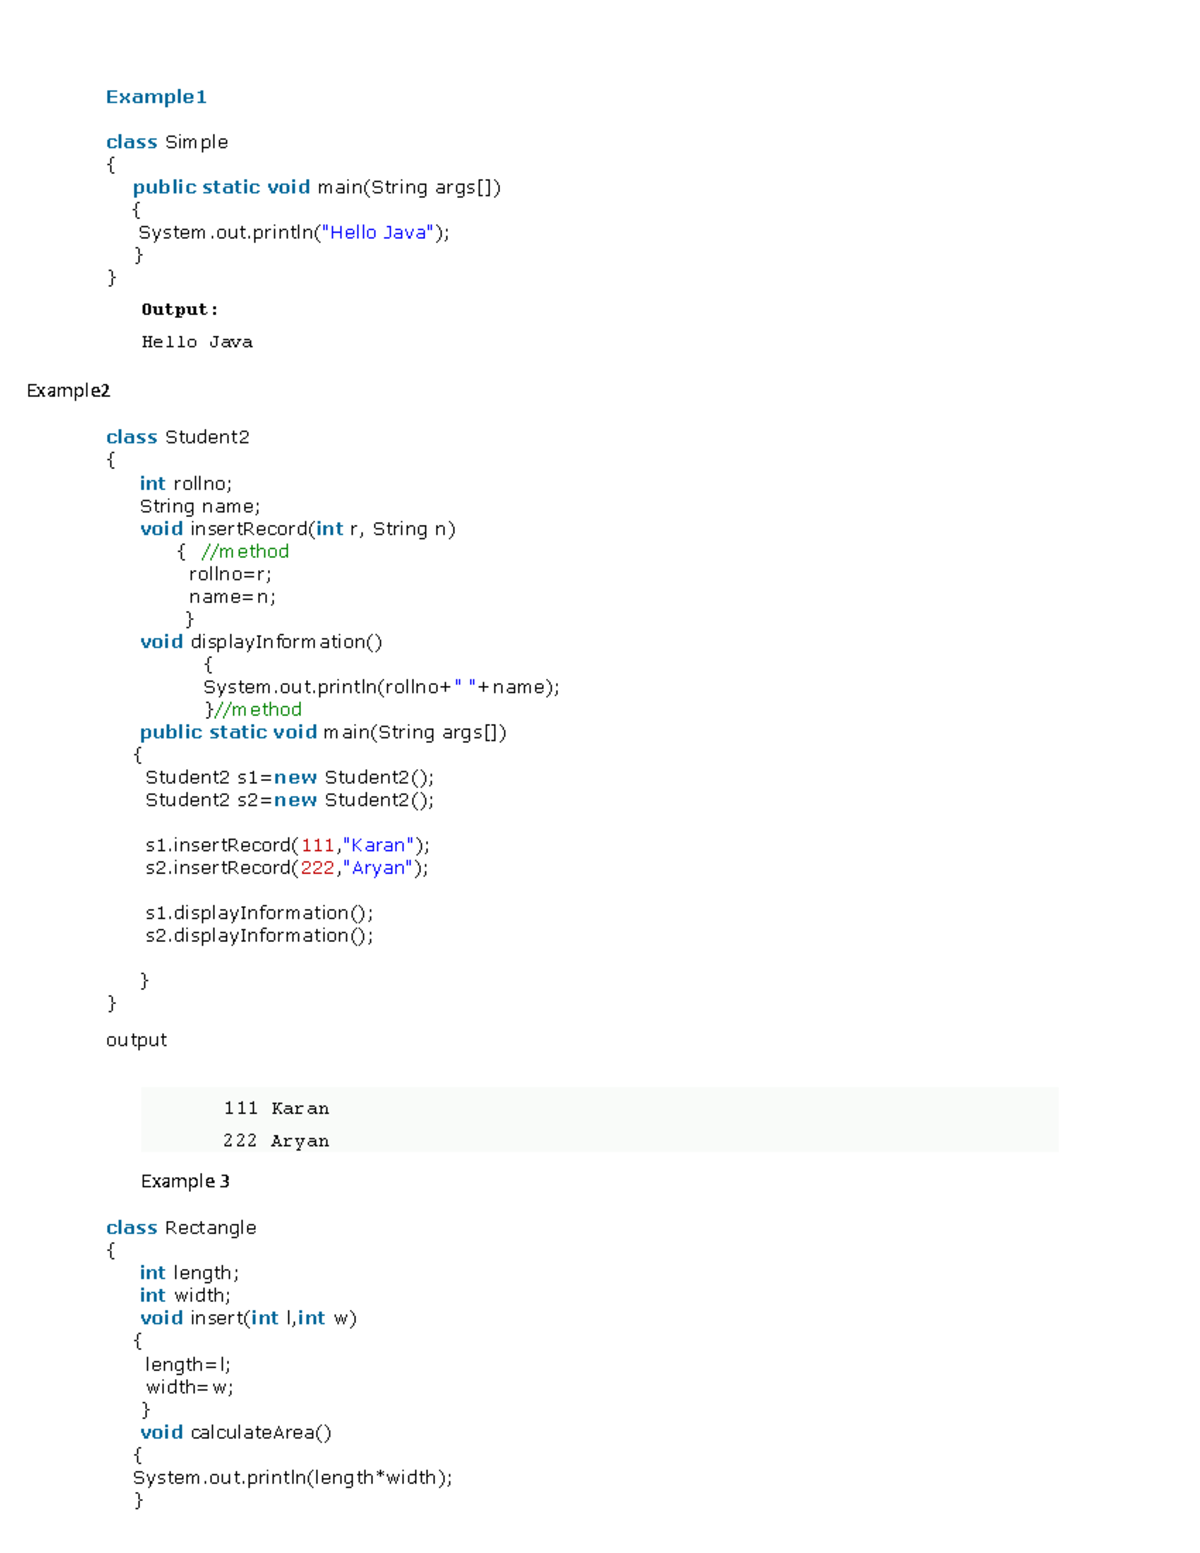The width and height of the screenshot is (1200, 1553).
Task: Click the Example 3 heading
Action: (186, 1180)
